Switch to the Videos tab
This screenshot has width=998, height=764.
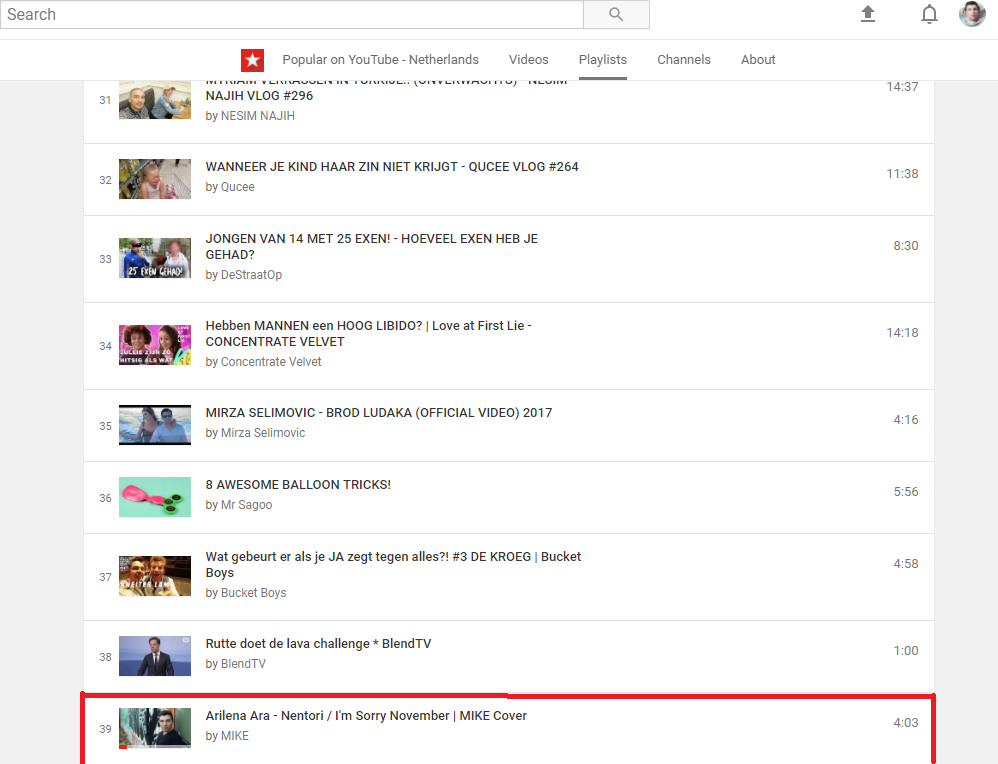(x=528, y=60)
